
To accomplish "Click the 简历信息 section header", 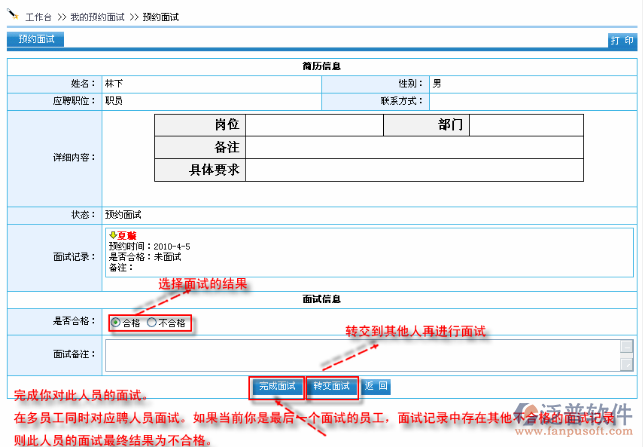I will tap(322, 66).
